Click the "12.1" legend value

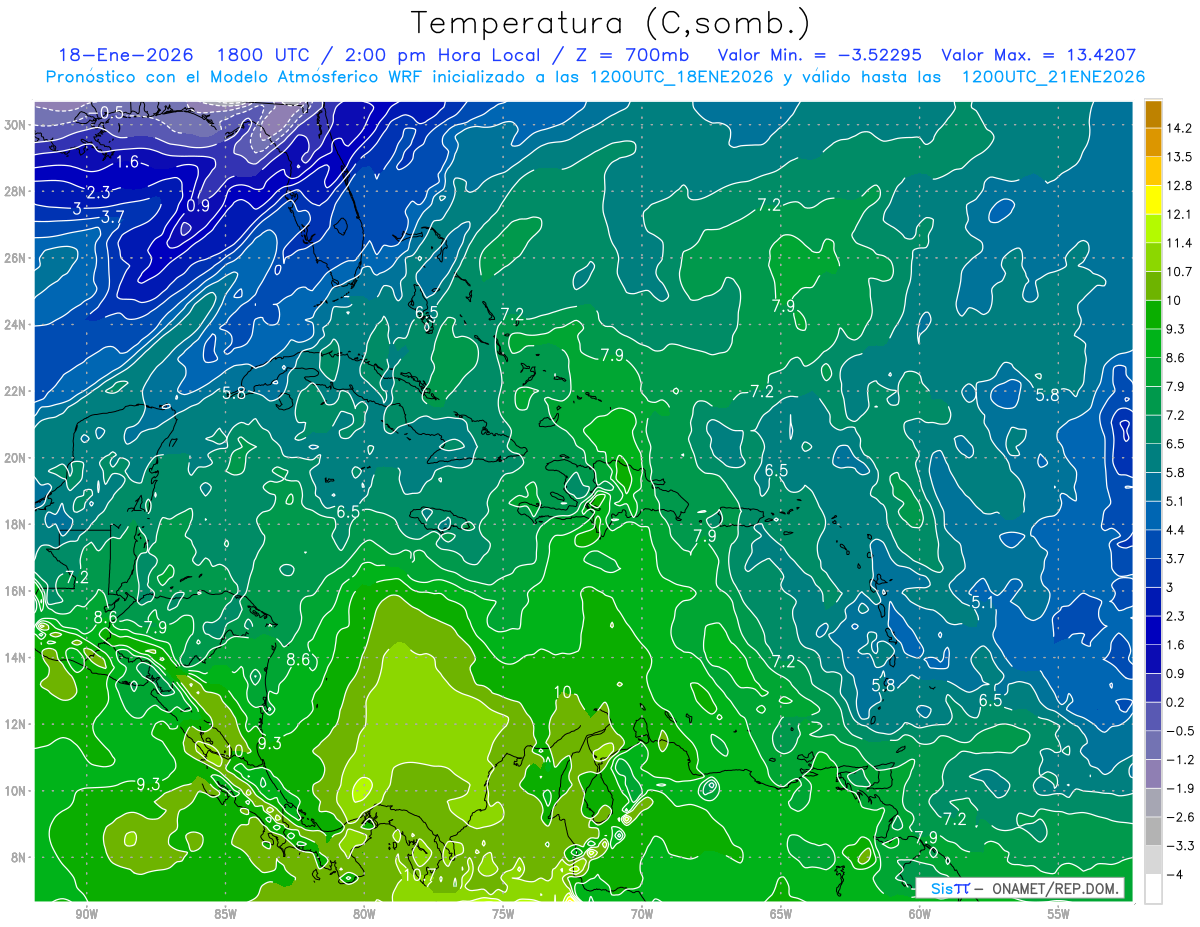1180,215
